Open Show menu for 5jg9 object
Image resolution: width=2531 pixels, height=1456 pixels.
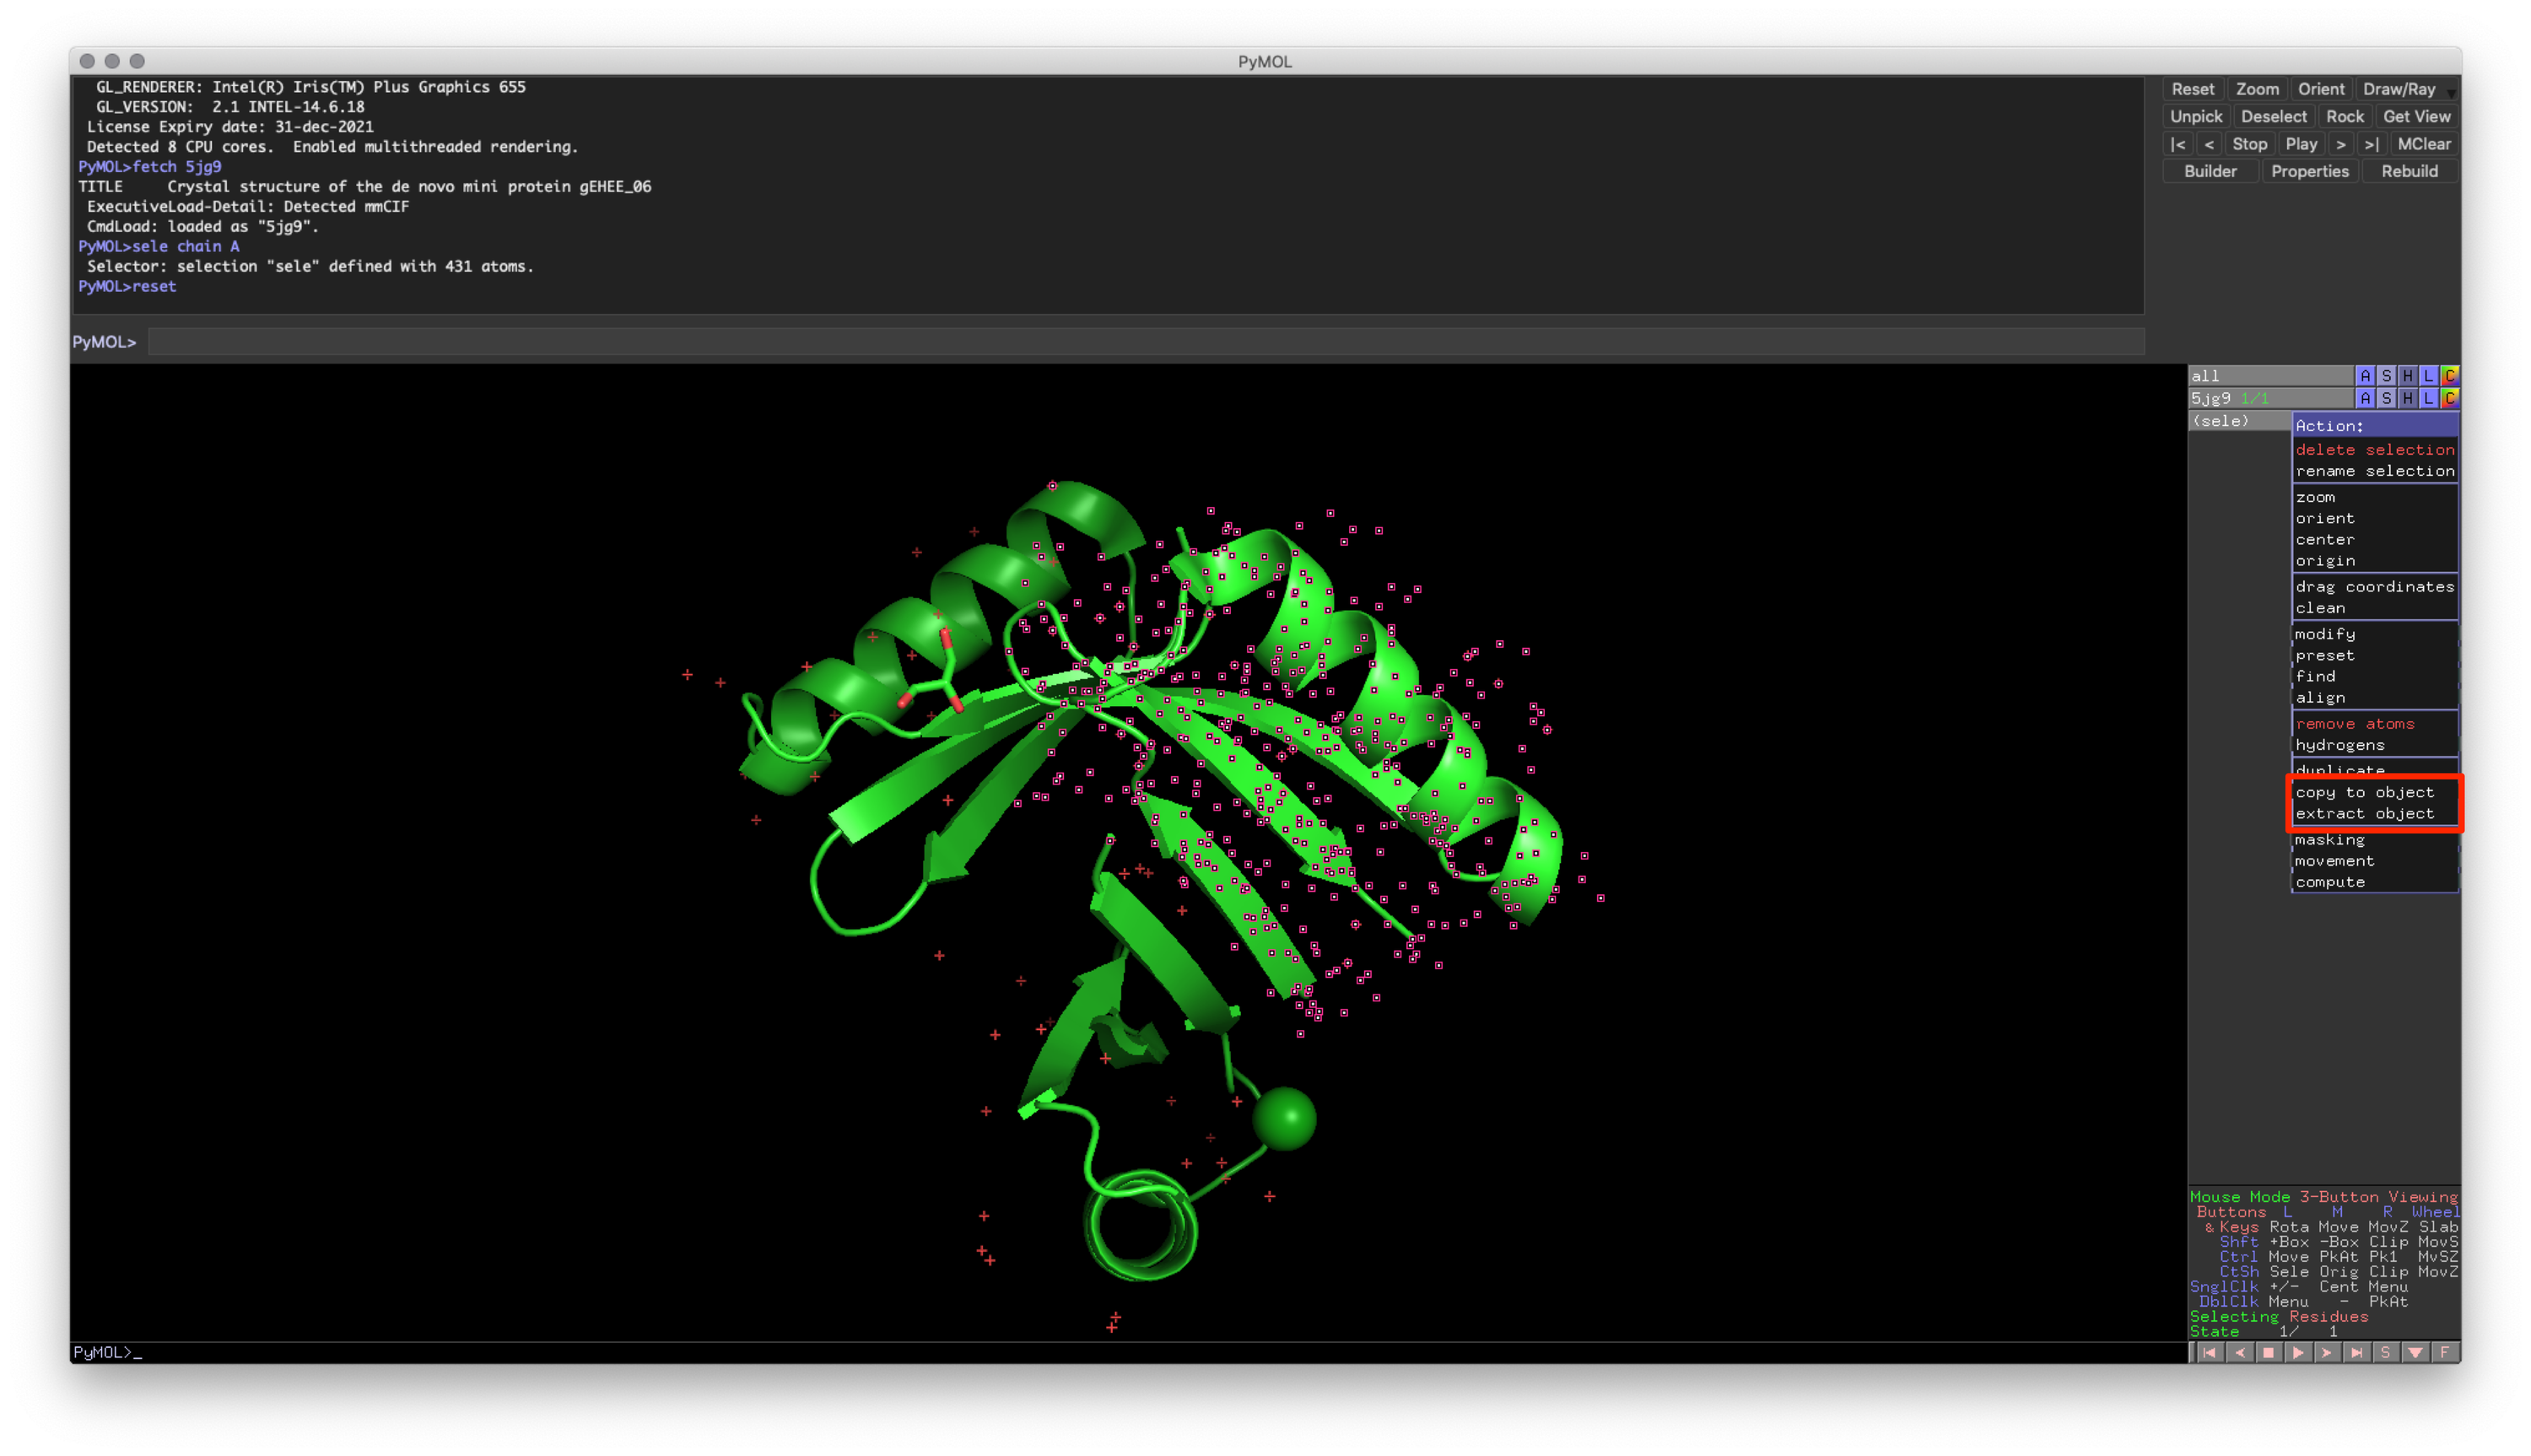[2386, 398]
